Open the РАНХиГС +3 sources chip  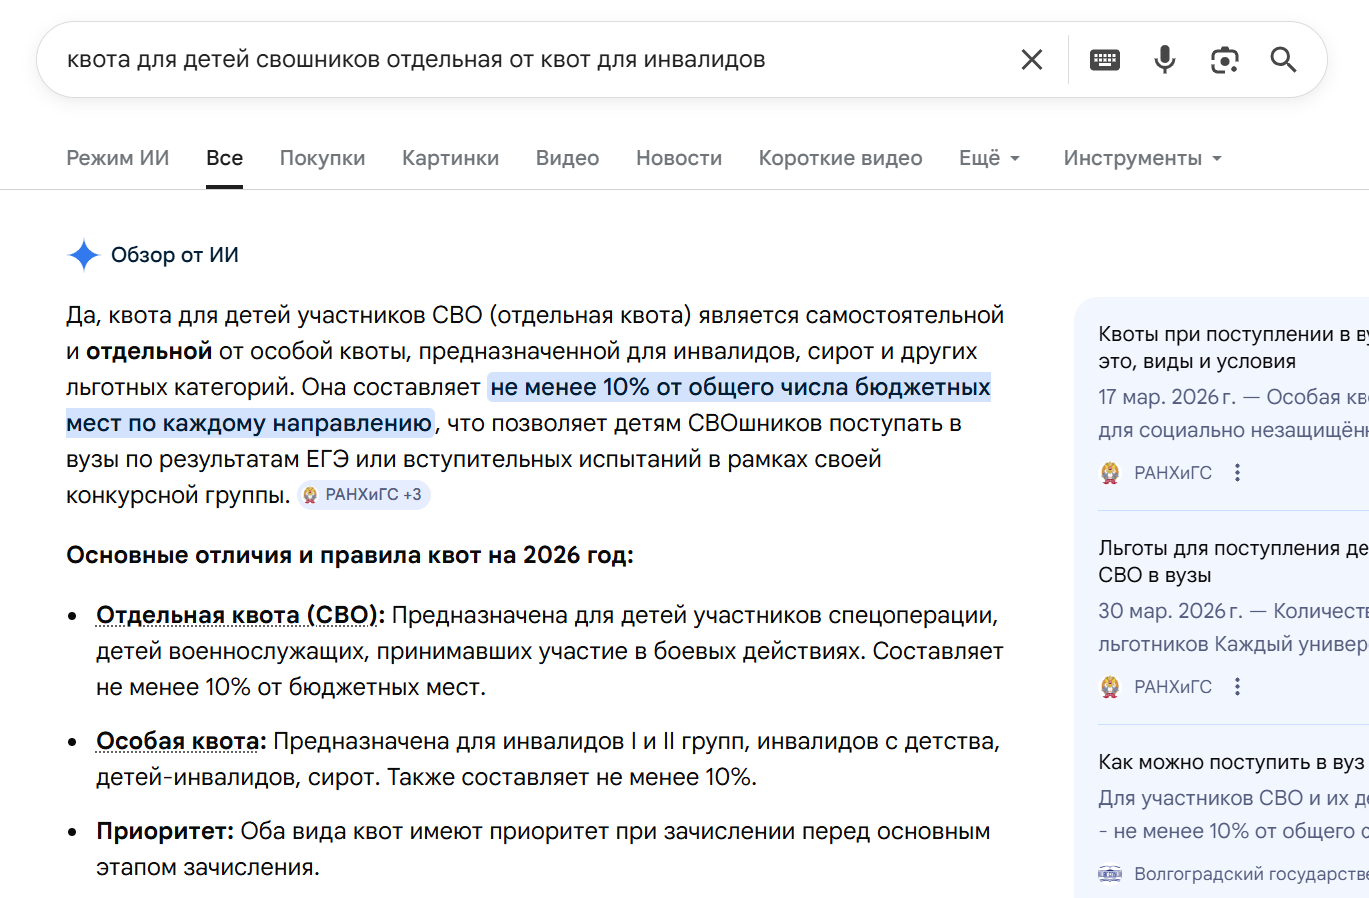(x=364, y=495)
